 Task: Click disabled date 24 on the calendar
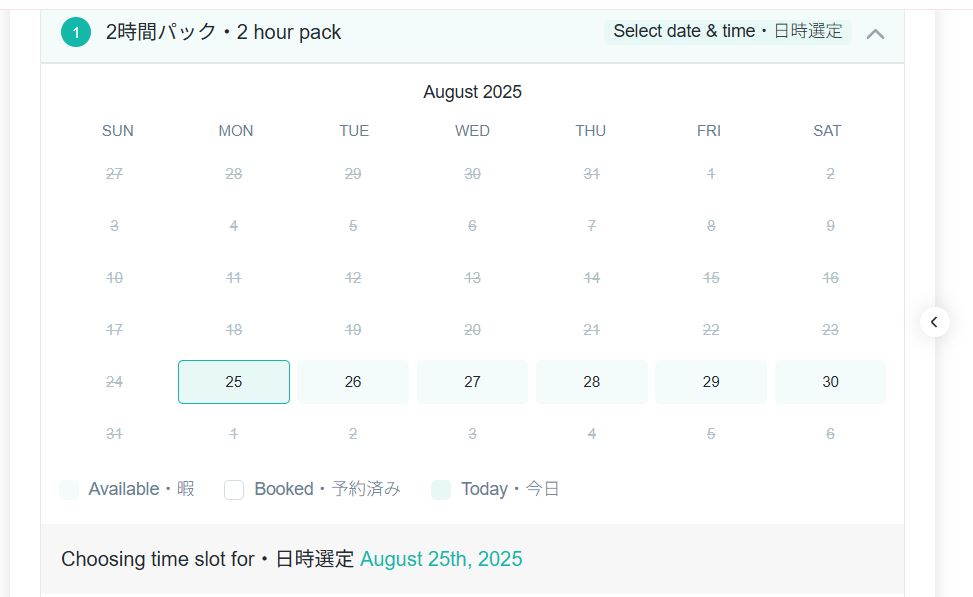tap(114, 382)
